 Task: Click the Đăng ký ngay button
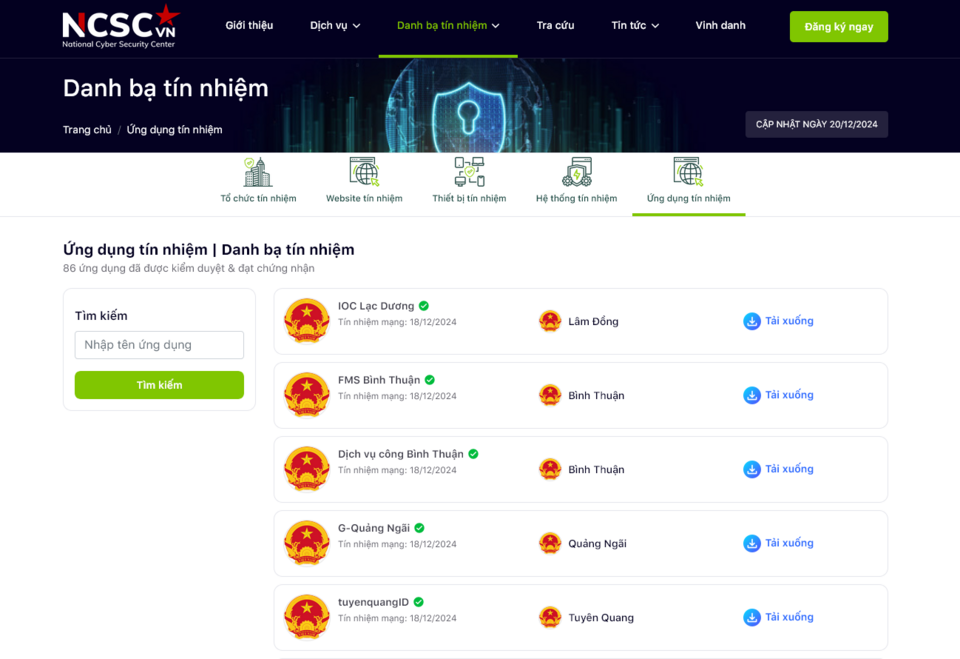click(x=839, y=26)
